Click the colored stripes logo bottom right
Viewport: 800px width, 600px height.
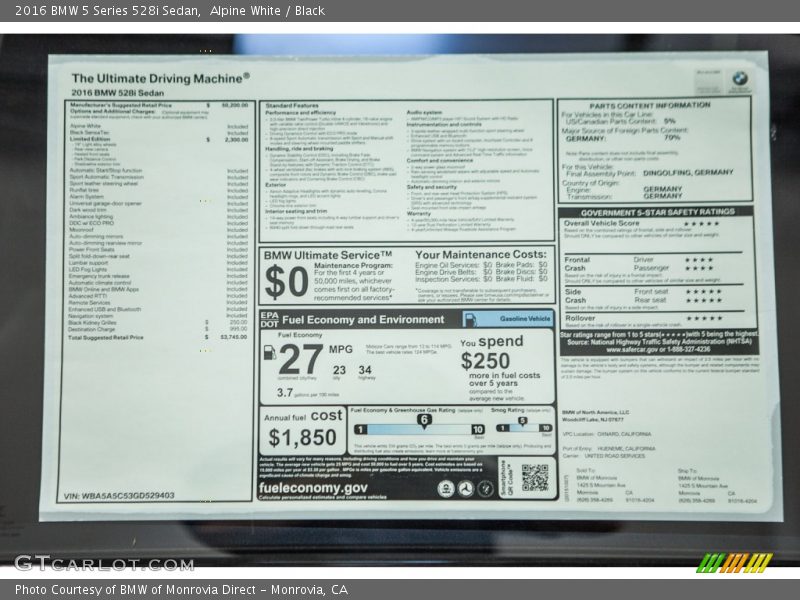[735, 563]
